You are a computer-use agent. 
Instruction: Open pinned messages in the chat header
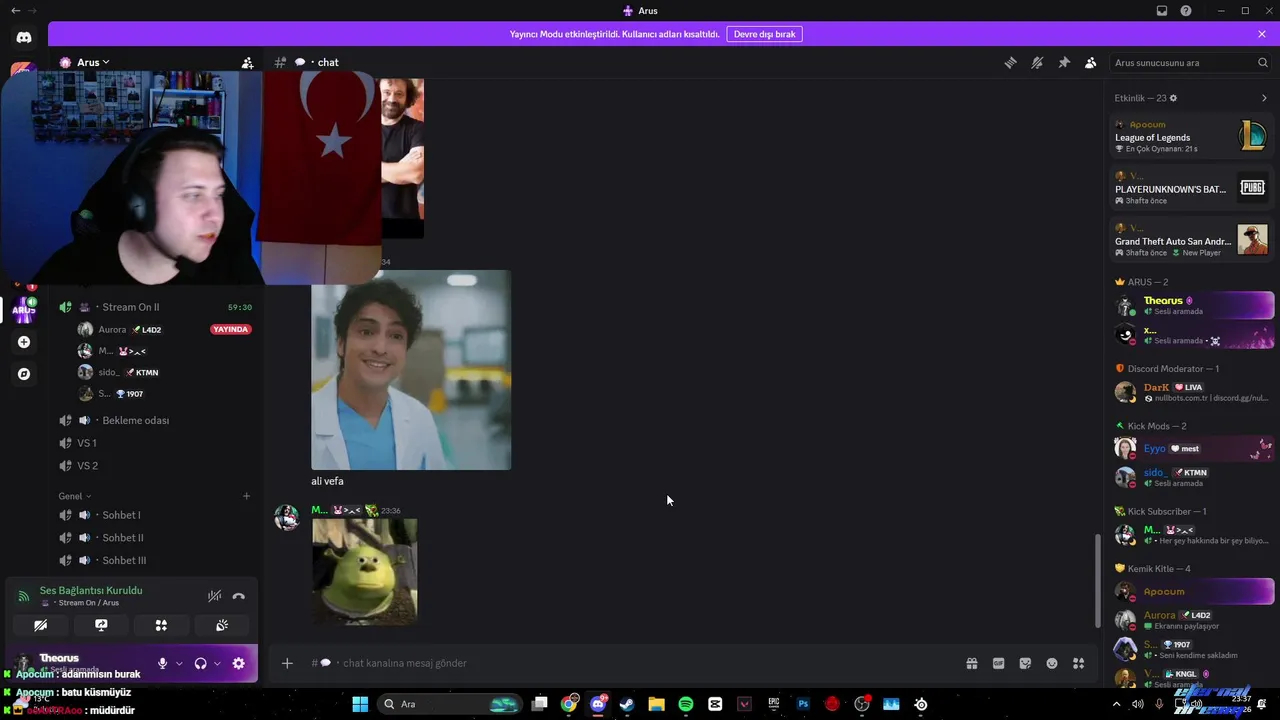pos(1064,62)
